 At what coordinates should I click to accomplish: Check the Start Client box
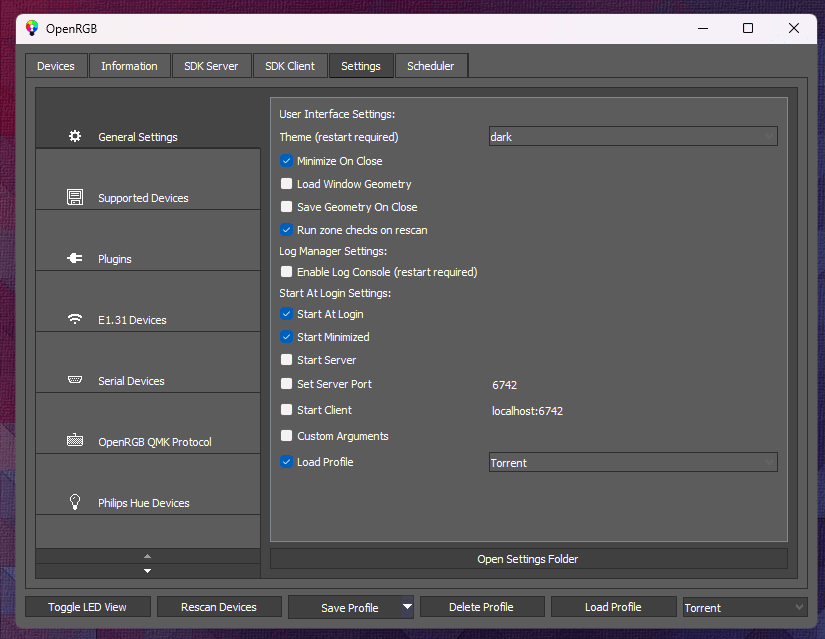tap(286, 410)
